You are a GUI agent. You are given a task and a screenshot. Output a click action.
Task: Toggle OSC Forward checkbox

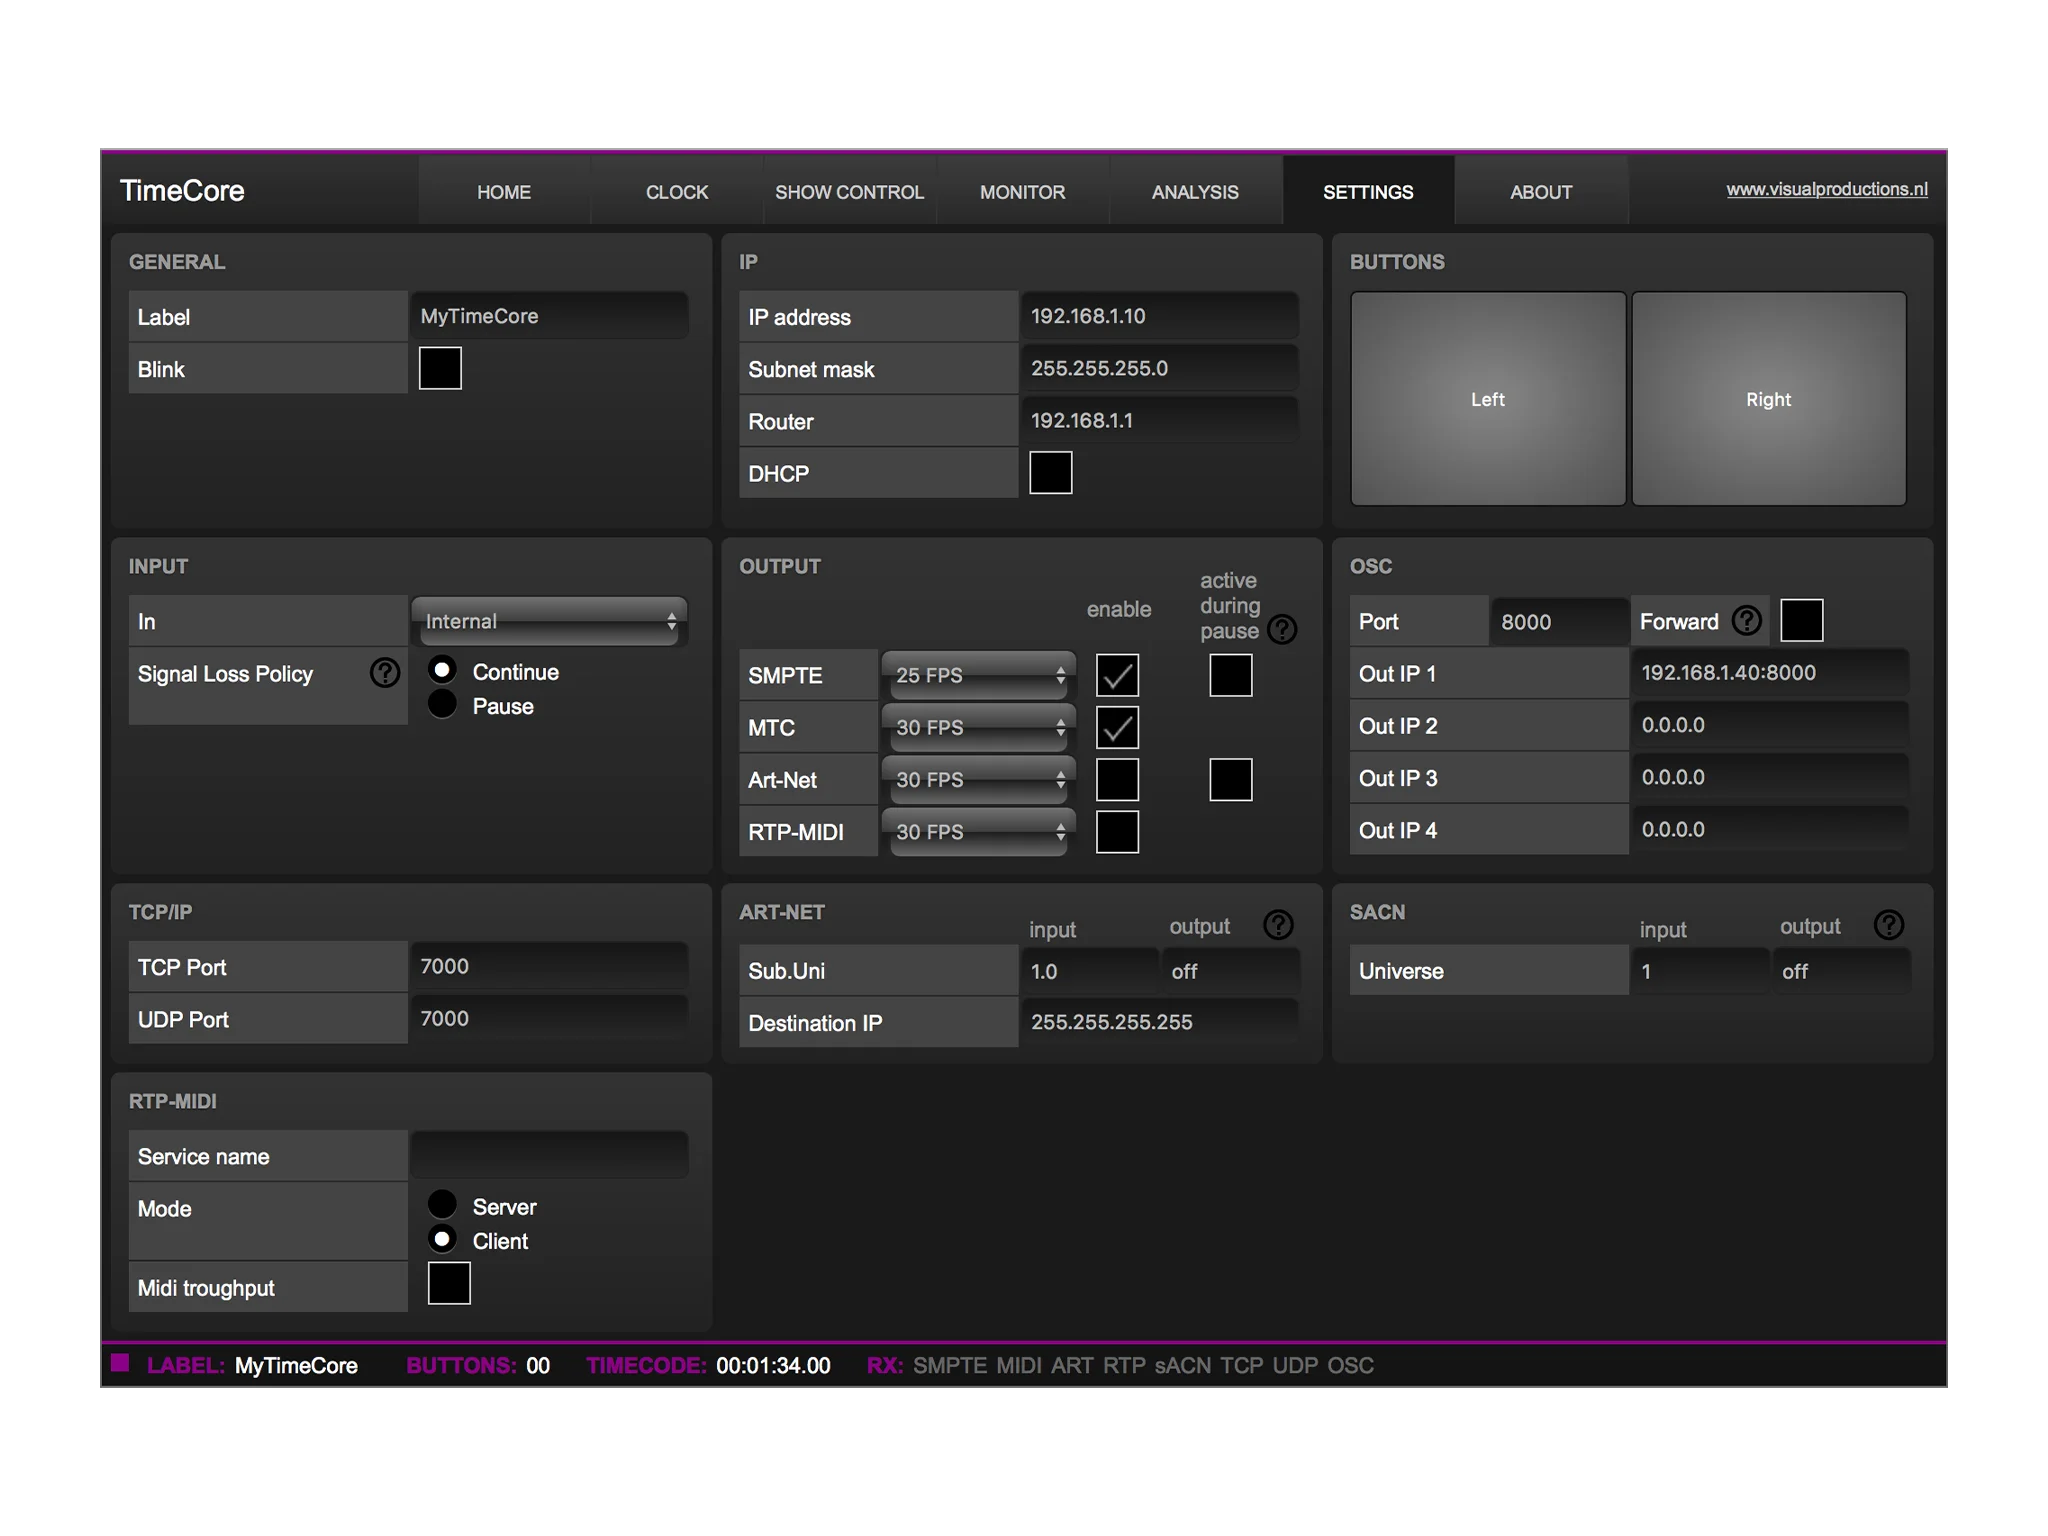1802,621
